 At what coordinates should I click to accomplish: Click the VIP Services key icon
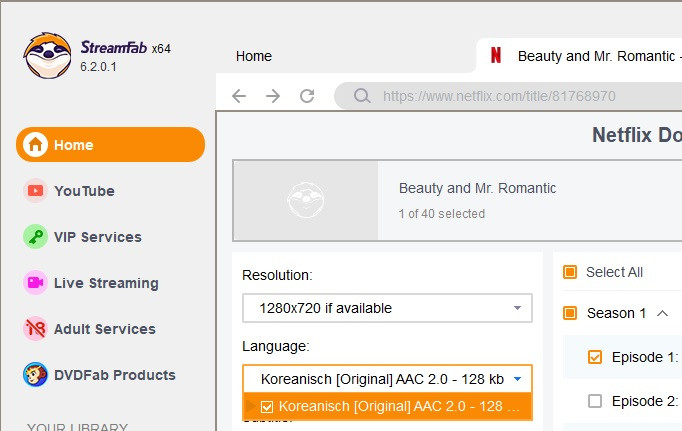coord(36,237)
